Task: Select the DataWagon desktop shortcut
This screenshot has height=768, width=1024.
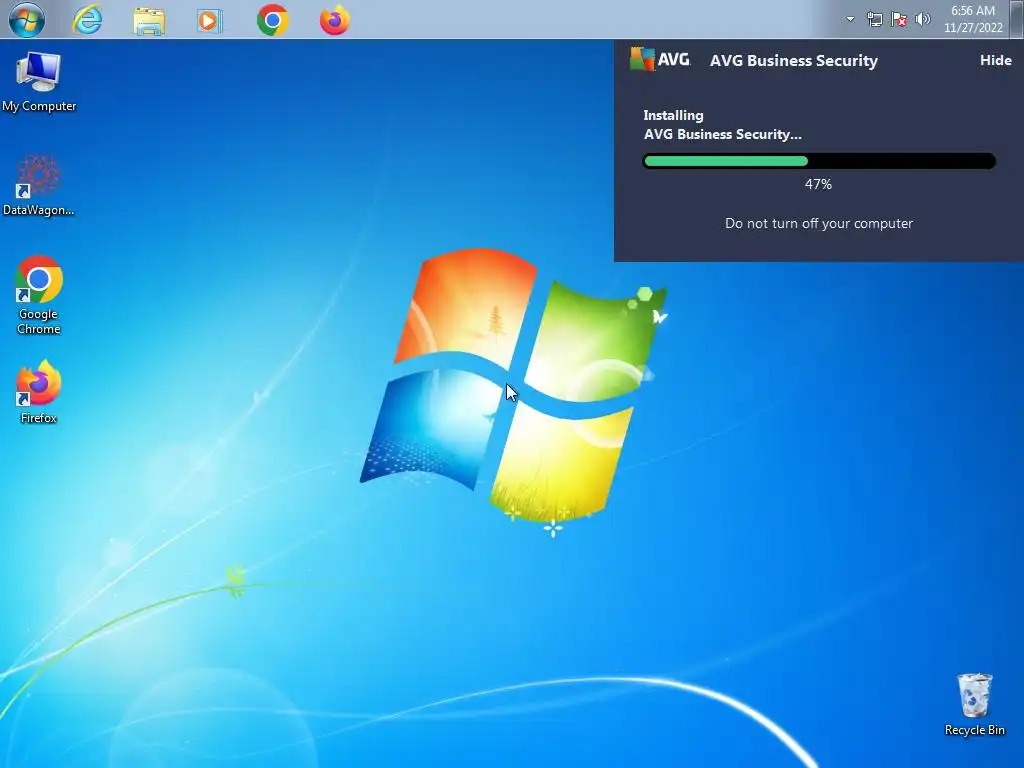Action: [x=39, y=185]
